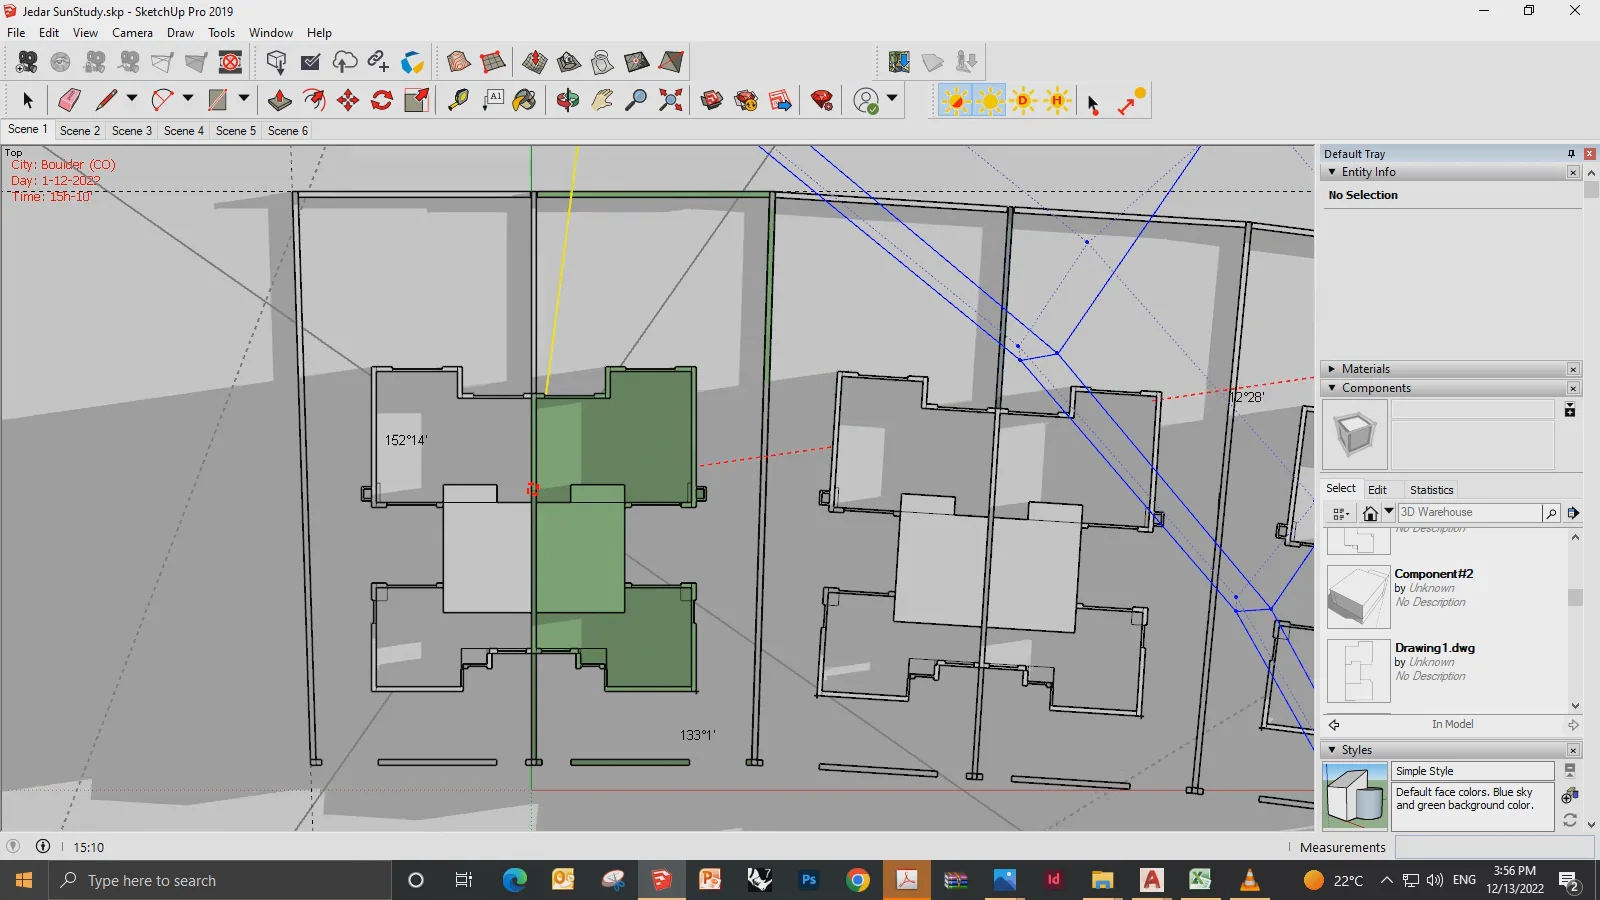Select the Rotate tool
The height and width of the screenshot is (900, 1600).
pos(382,100)
